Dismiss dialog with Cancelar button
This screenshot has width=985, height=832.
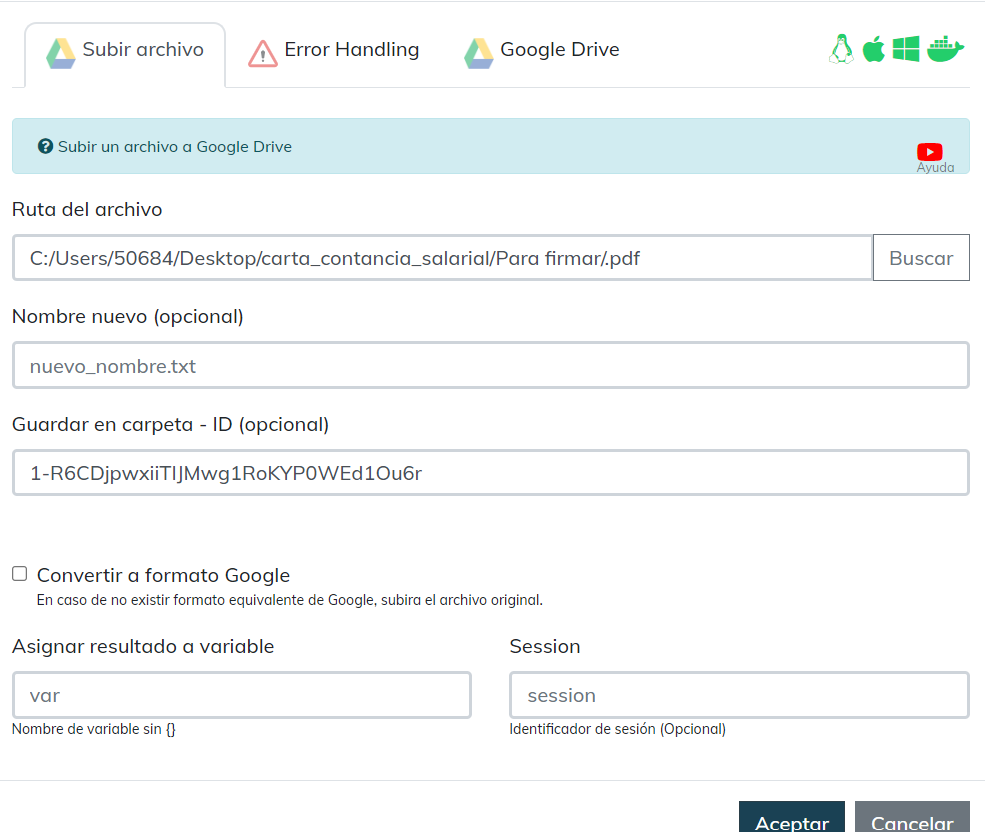[x=912, y=819]
